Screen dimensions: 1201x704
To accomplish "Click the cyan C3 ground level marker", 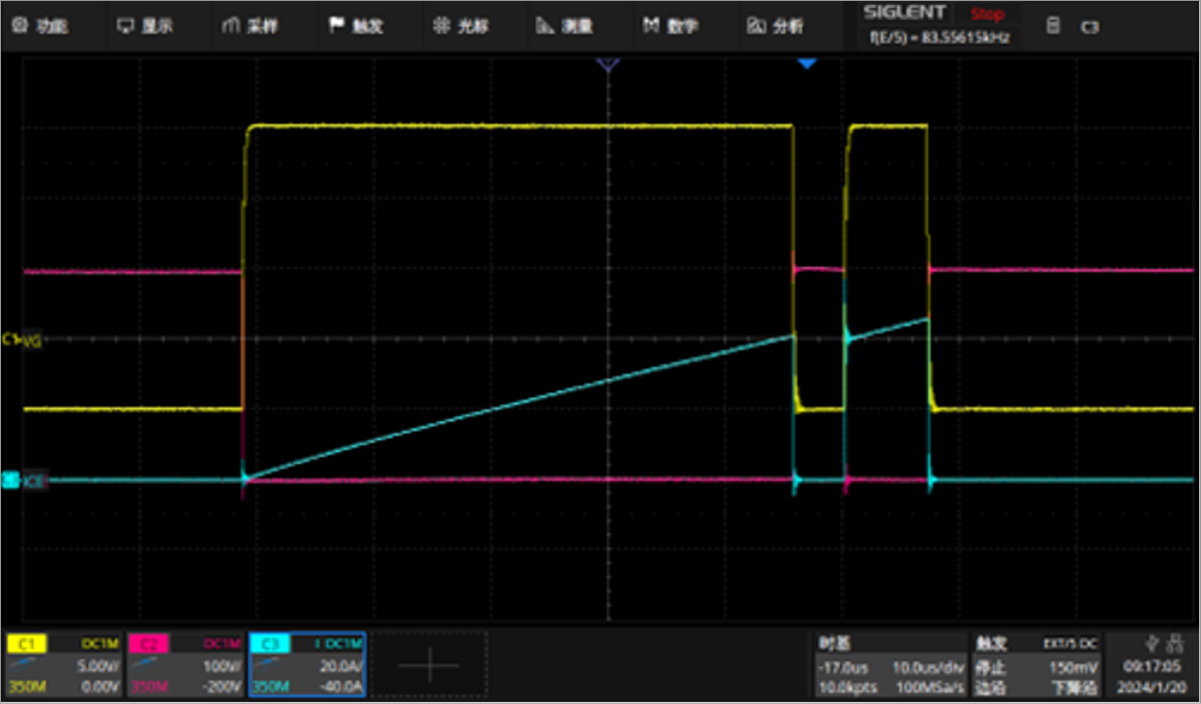I will coord(12,481).
